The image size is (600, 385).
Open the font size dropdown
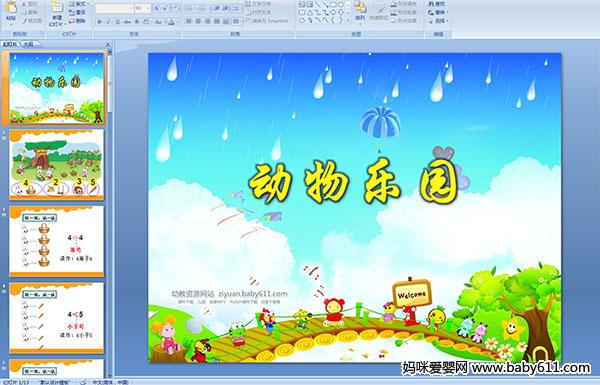point(143,8)
